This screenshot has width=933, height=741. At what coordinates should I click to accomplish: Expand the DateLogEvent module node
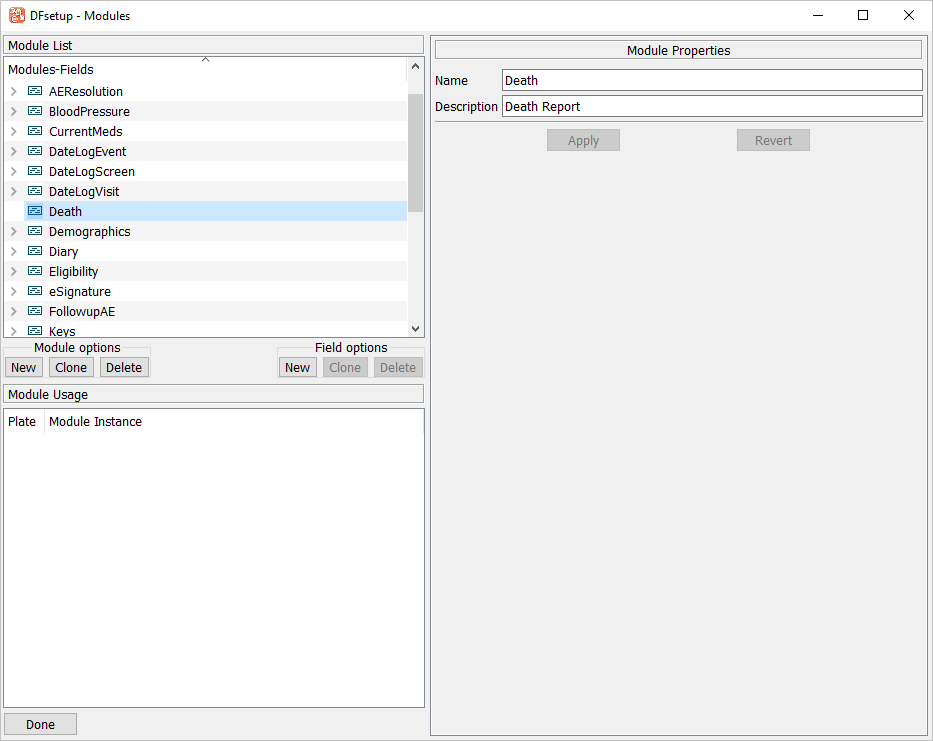tap(13, 151)
